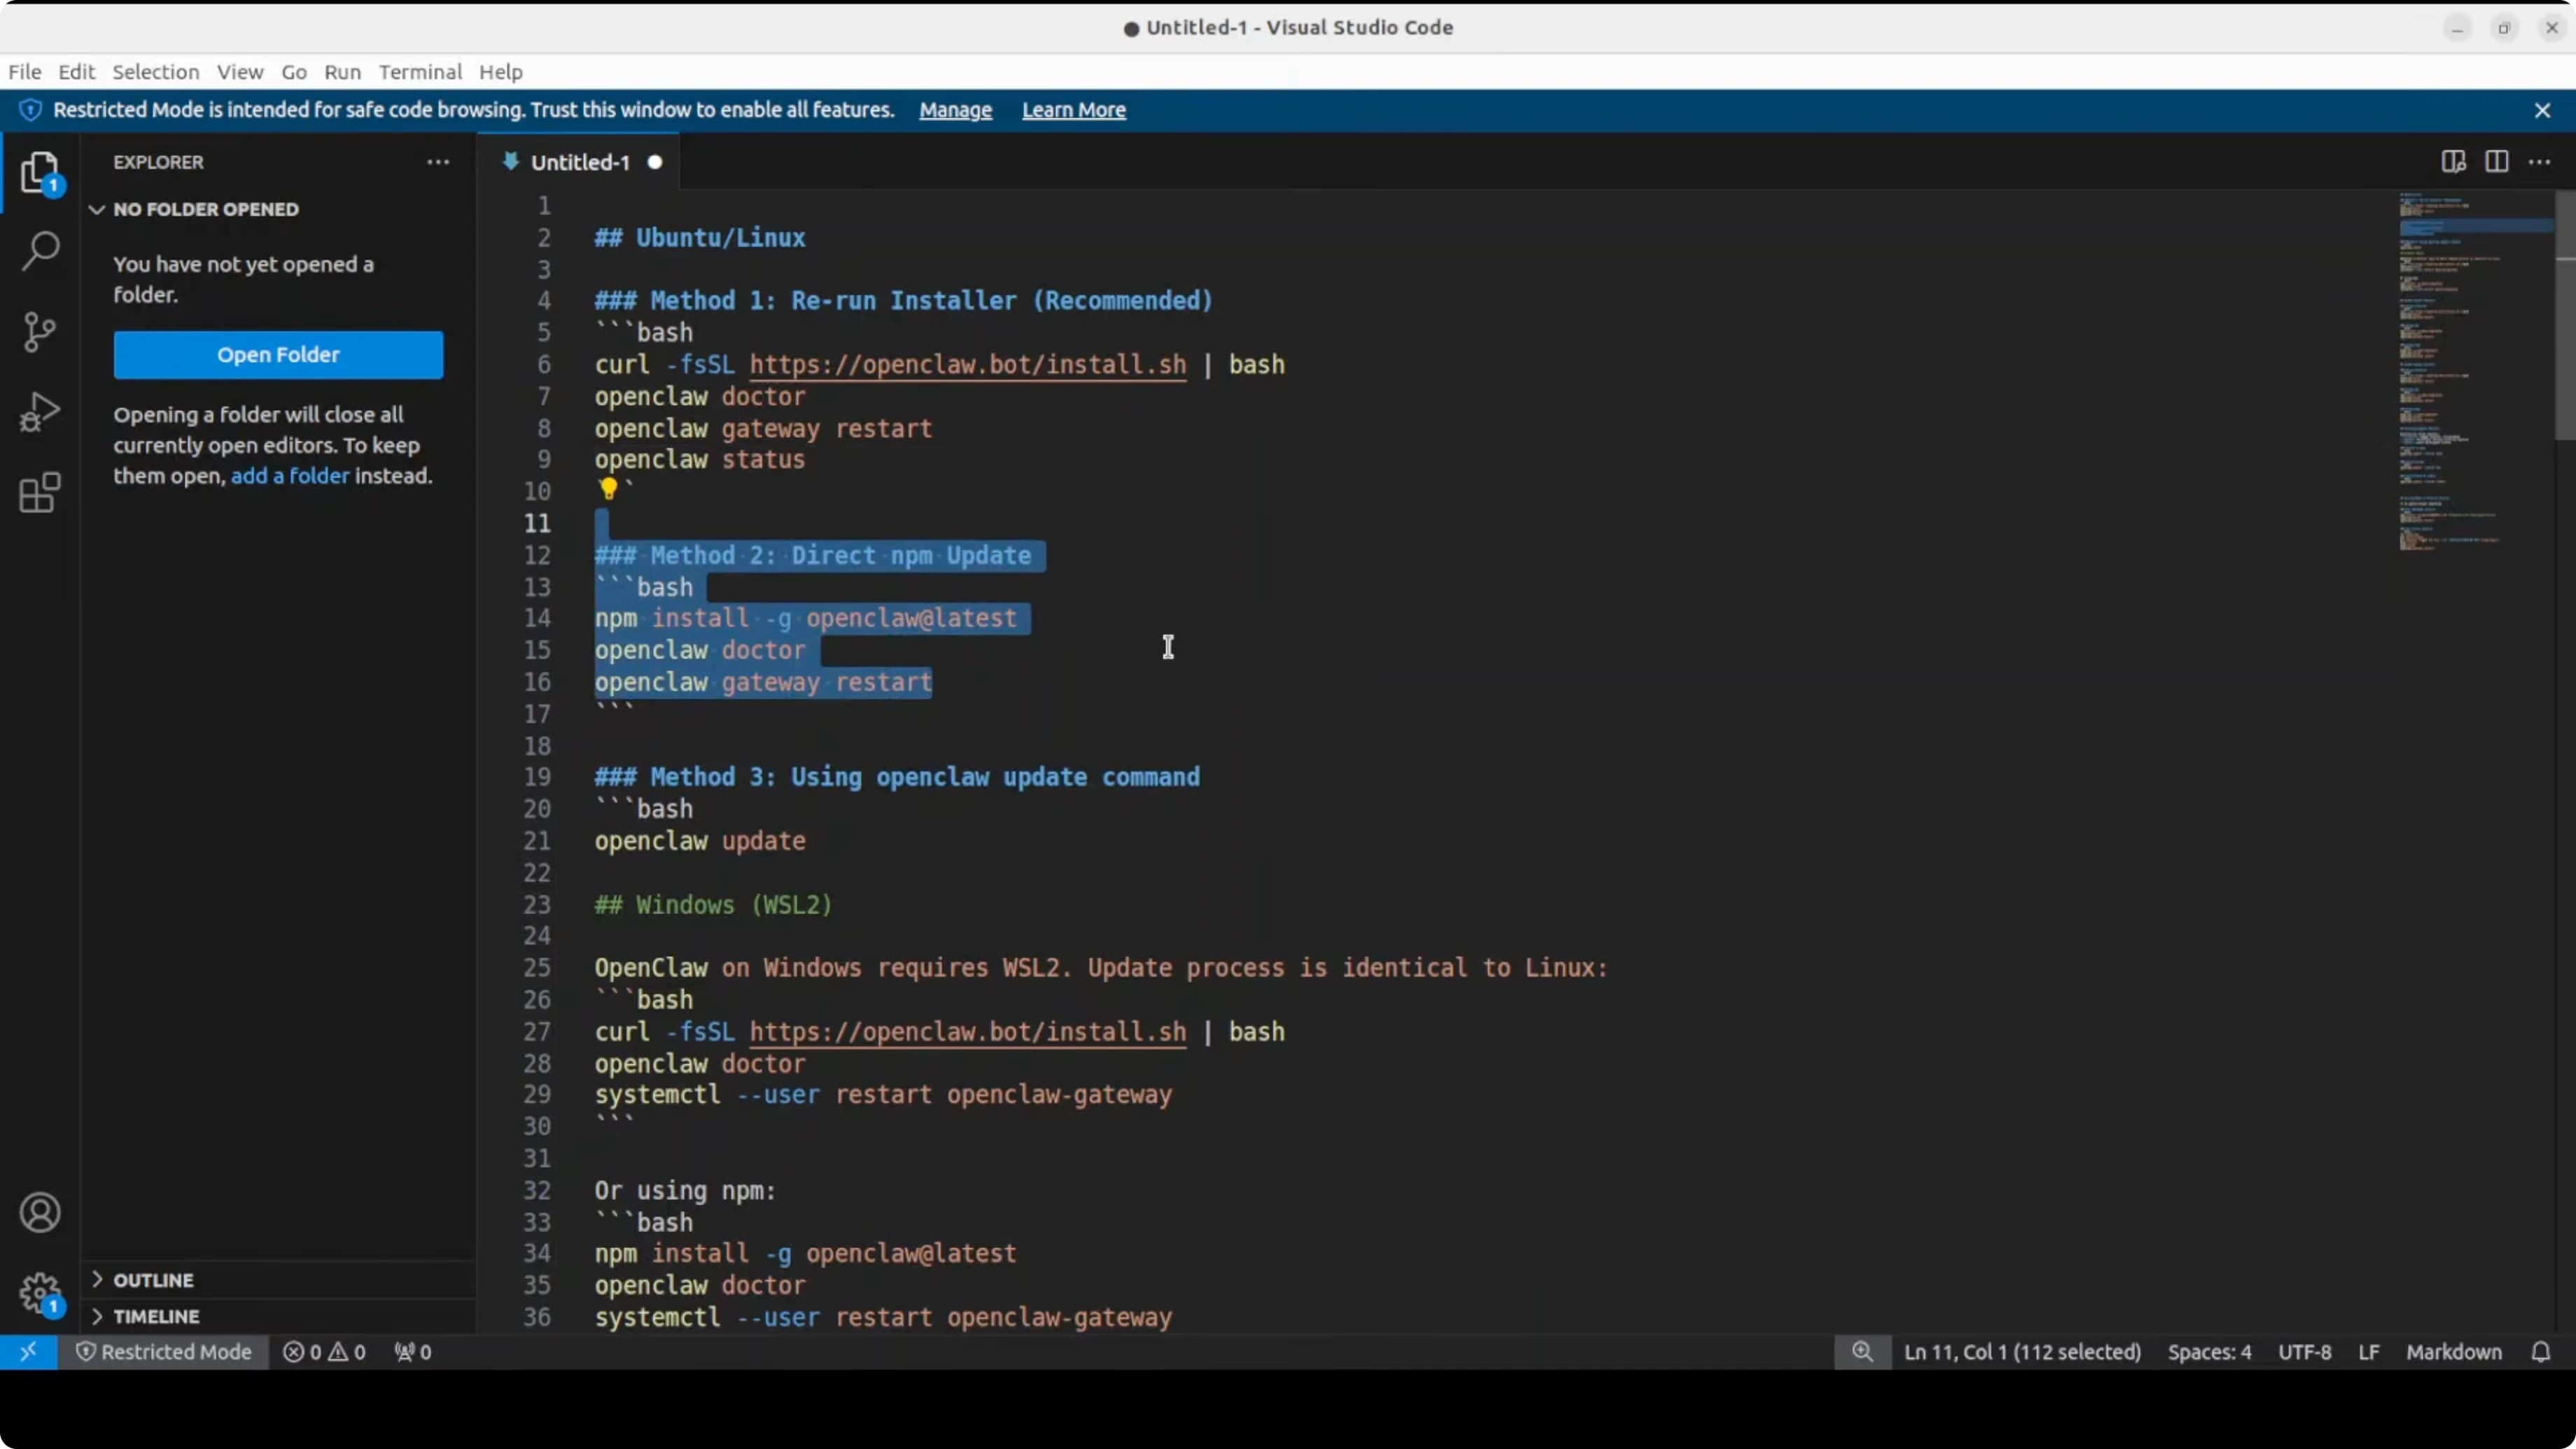
Task: Click the lightbulb code action on line 10
Action: pos(610,487)
